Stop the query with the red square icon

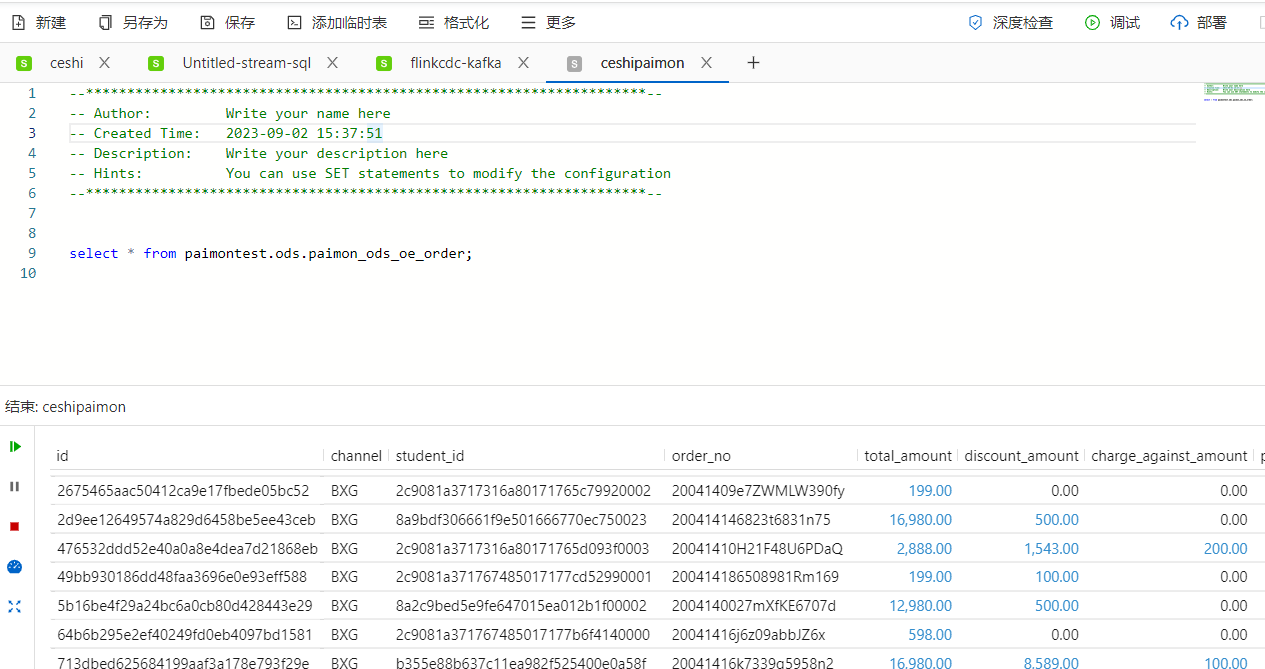[15, 526]
